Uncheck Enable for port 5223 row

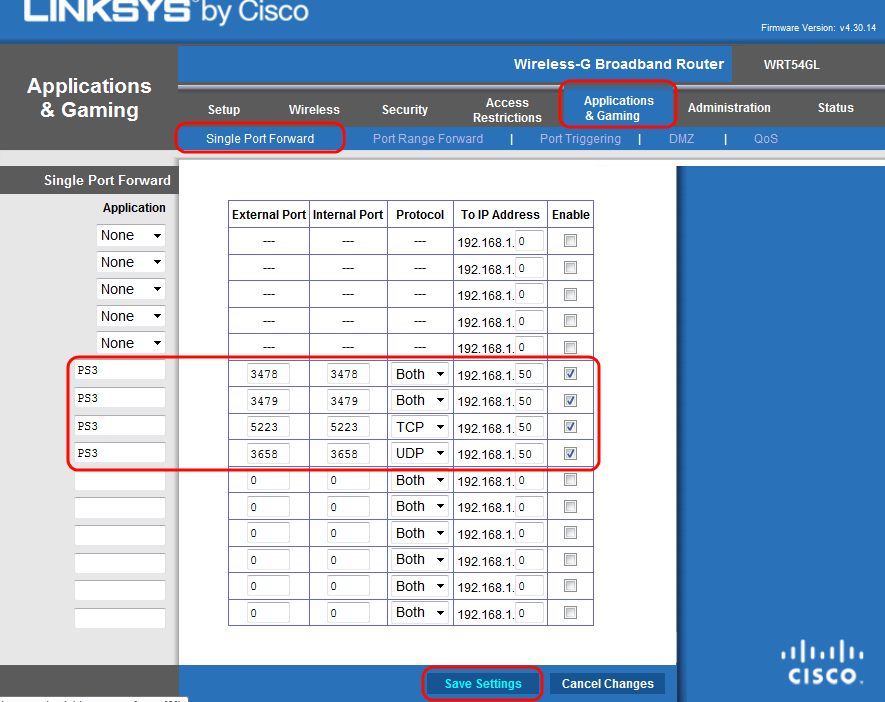[x=570, y=427]
